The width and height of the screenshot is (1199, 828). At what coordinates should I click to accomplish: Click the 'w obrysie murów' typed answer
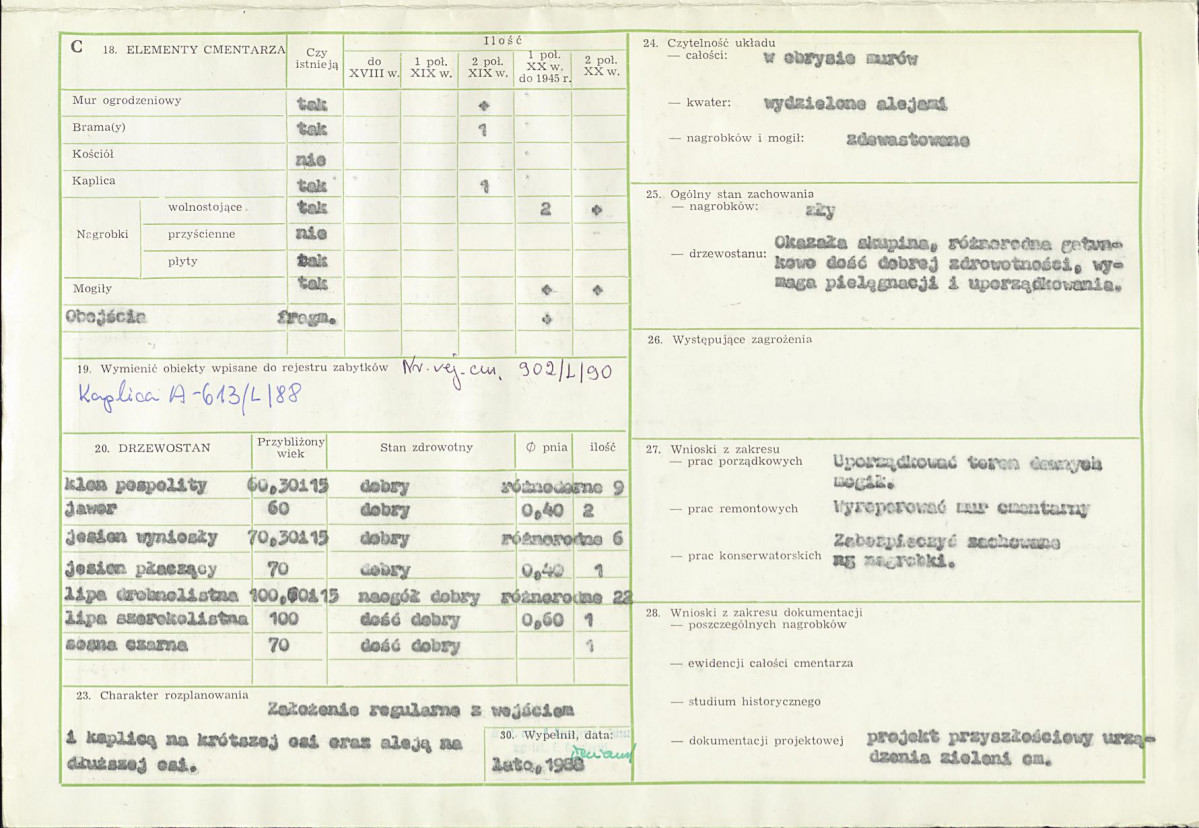(x=840, y=59)
